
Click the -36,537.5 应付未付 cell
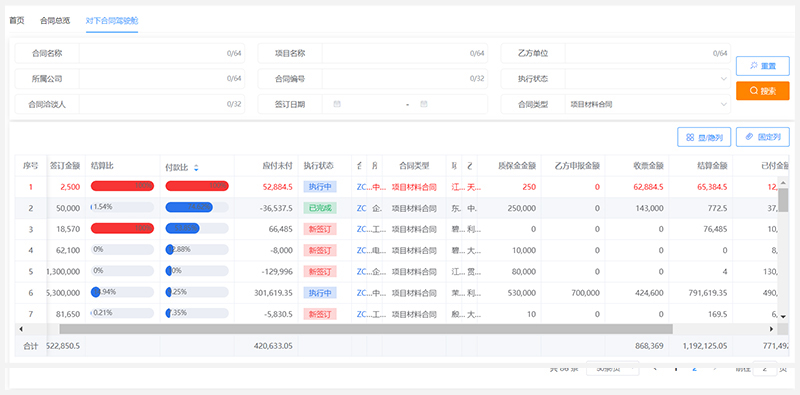coord(276,208)
